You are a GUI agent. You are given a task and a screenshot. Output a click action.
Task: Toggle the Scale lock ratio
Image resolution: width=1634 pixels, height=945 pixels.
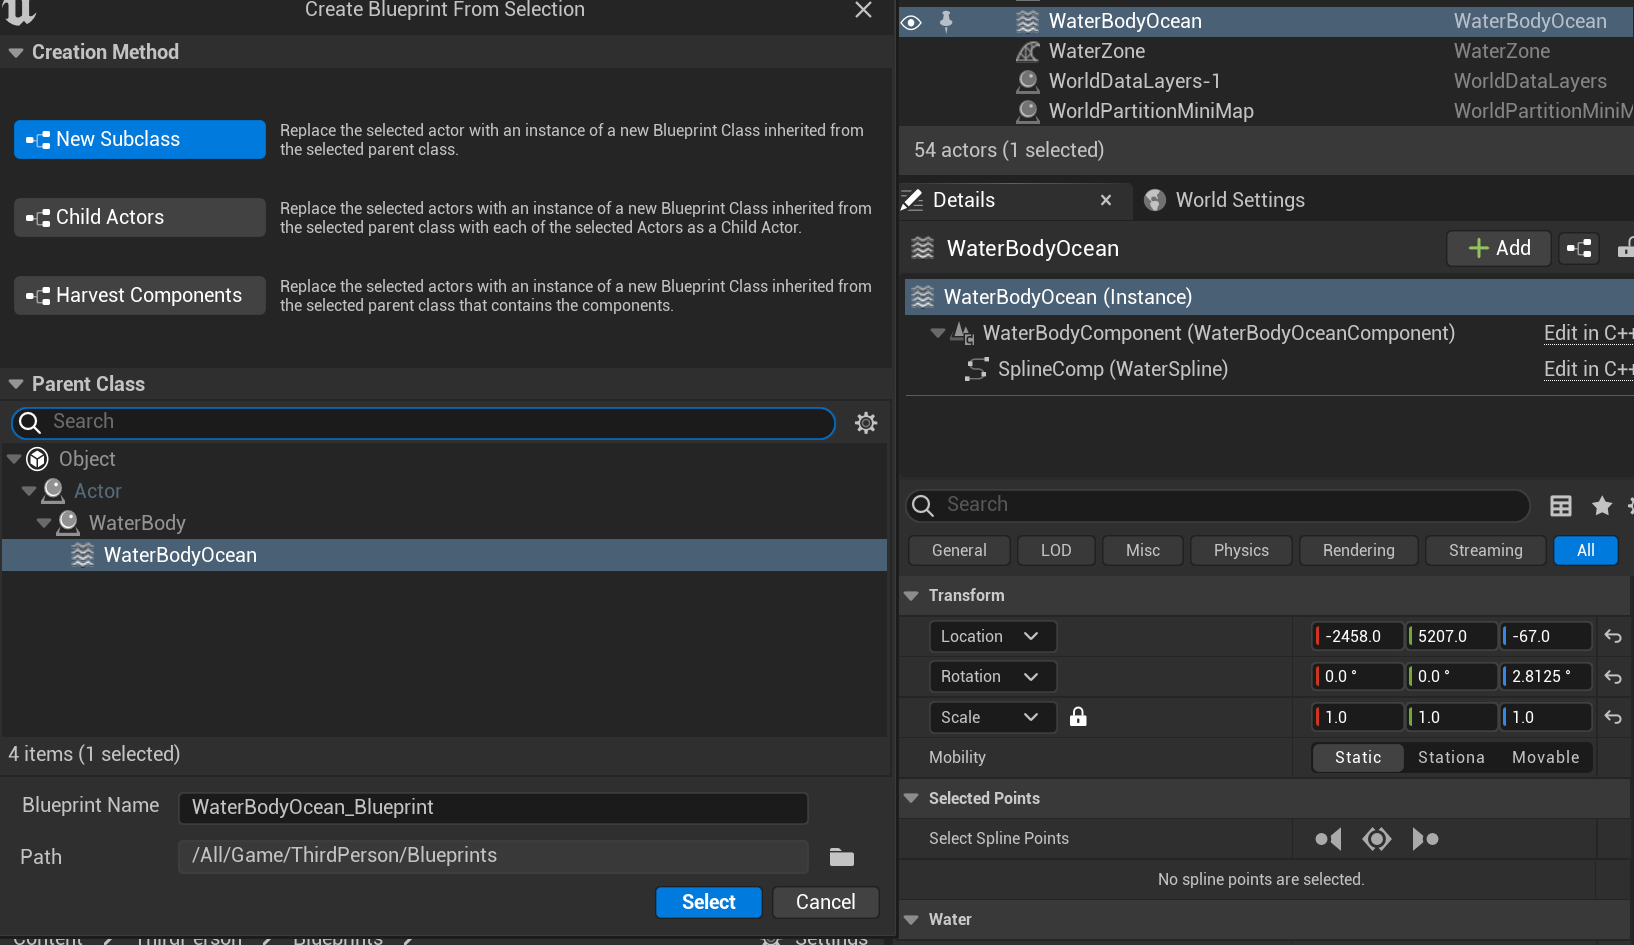(x=1078, y=717)
